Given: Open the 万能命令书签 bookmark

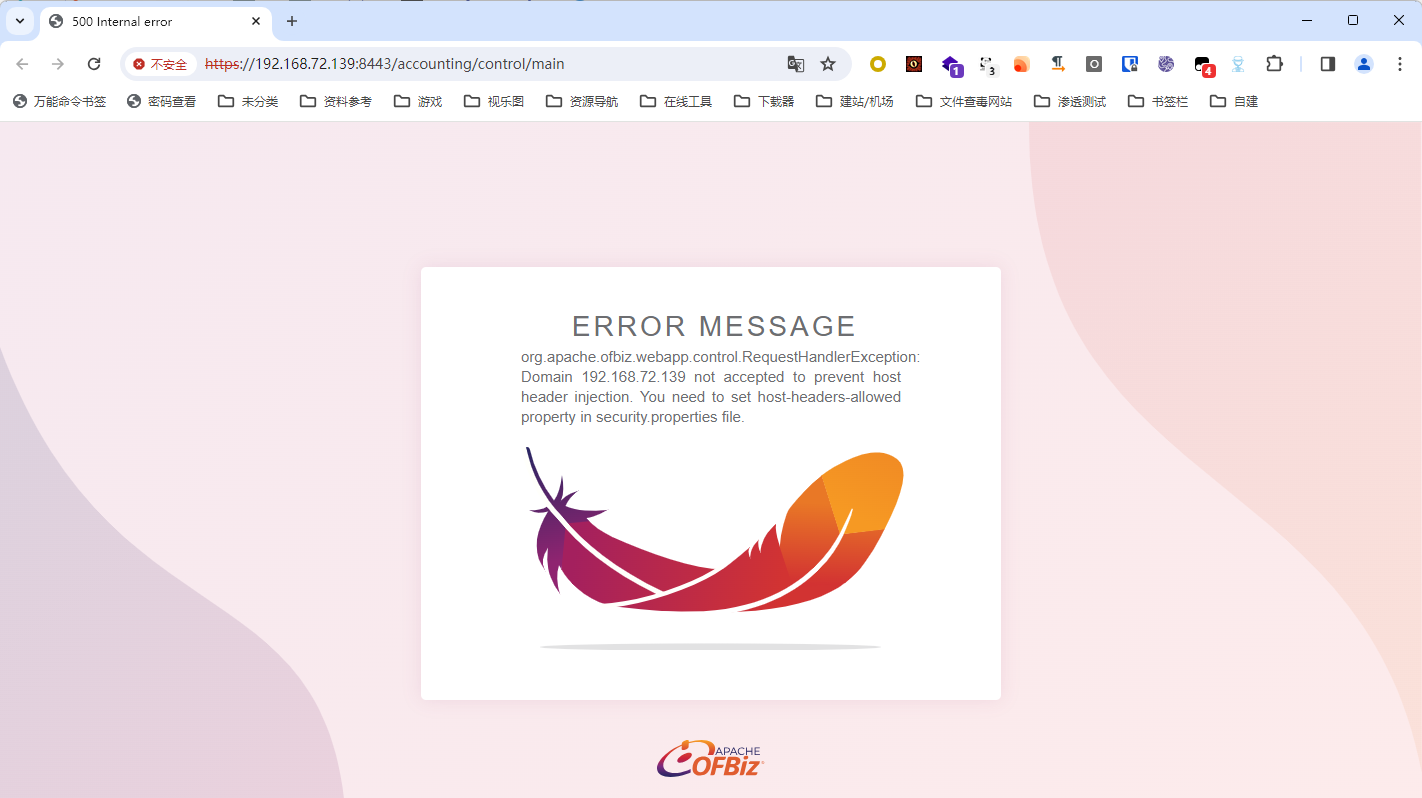Looking at the screenshot, I should click(59, 101).
